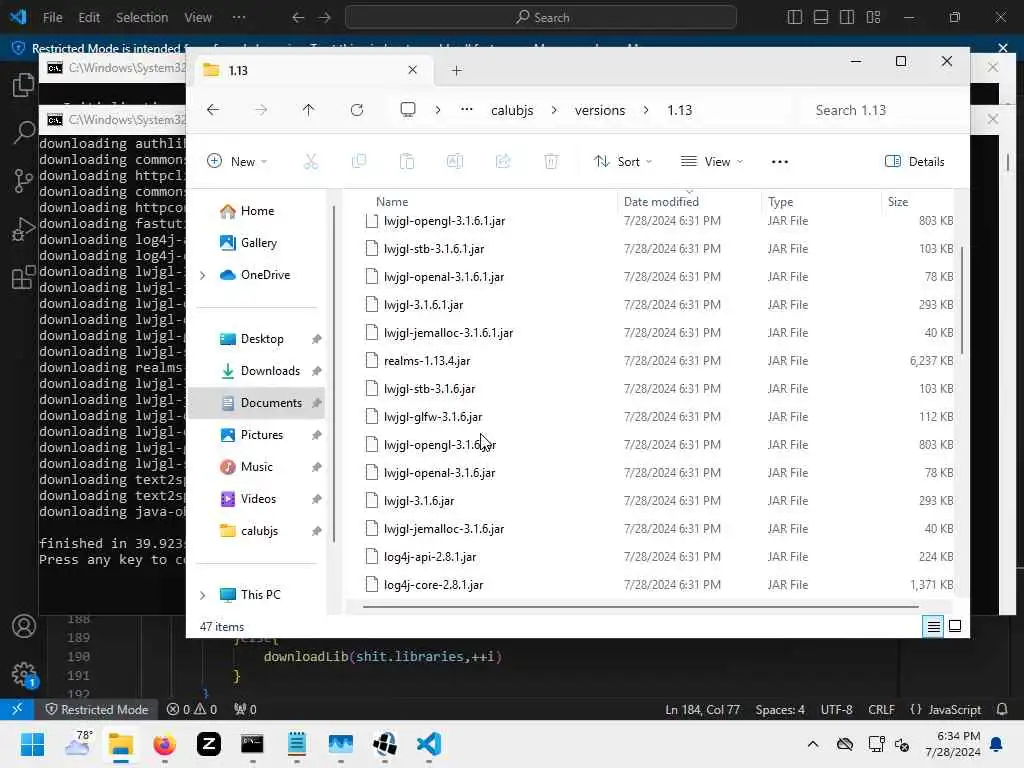Open See more options in Explorer toolbar
Viewport: 1024px width, 768px height.
click(x=780, y=161)
